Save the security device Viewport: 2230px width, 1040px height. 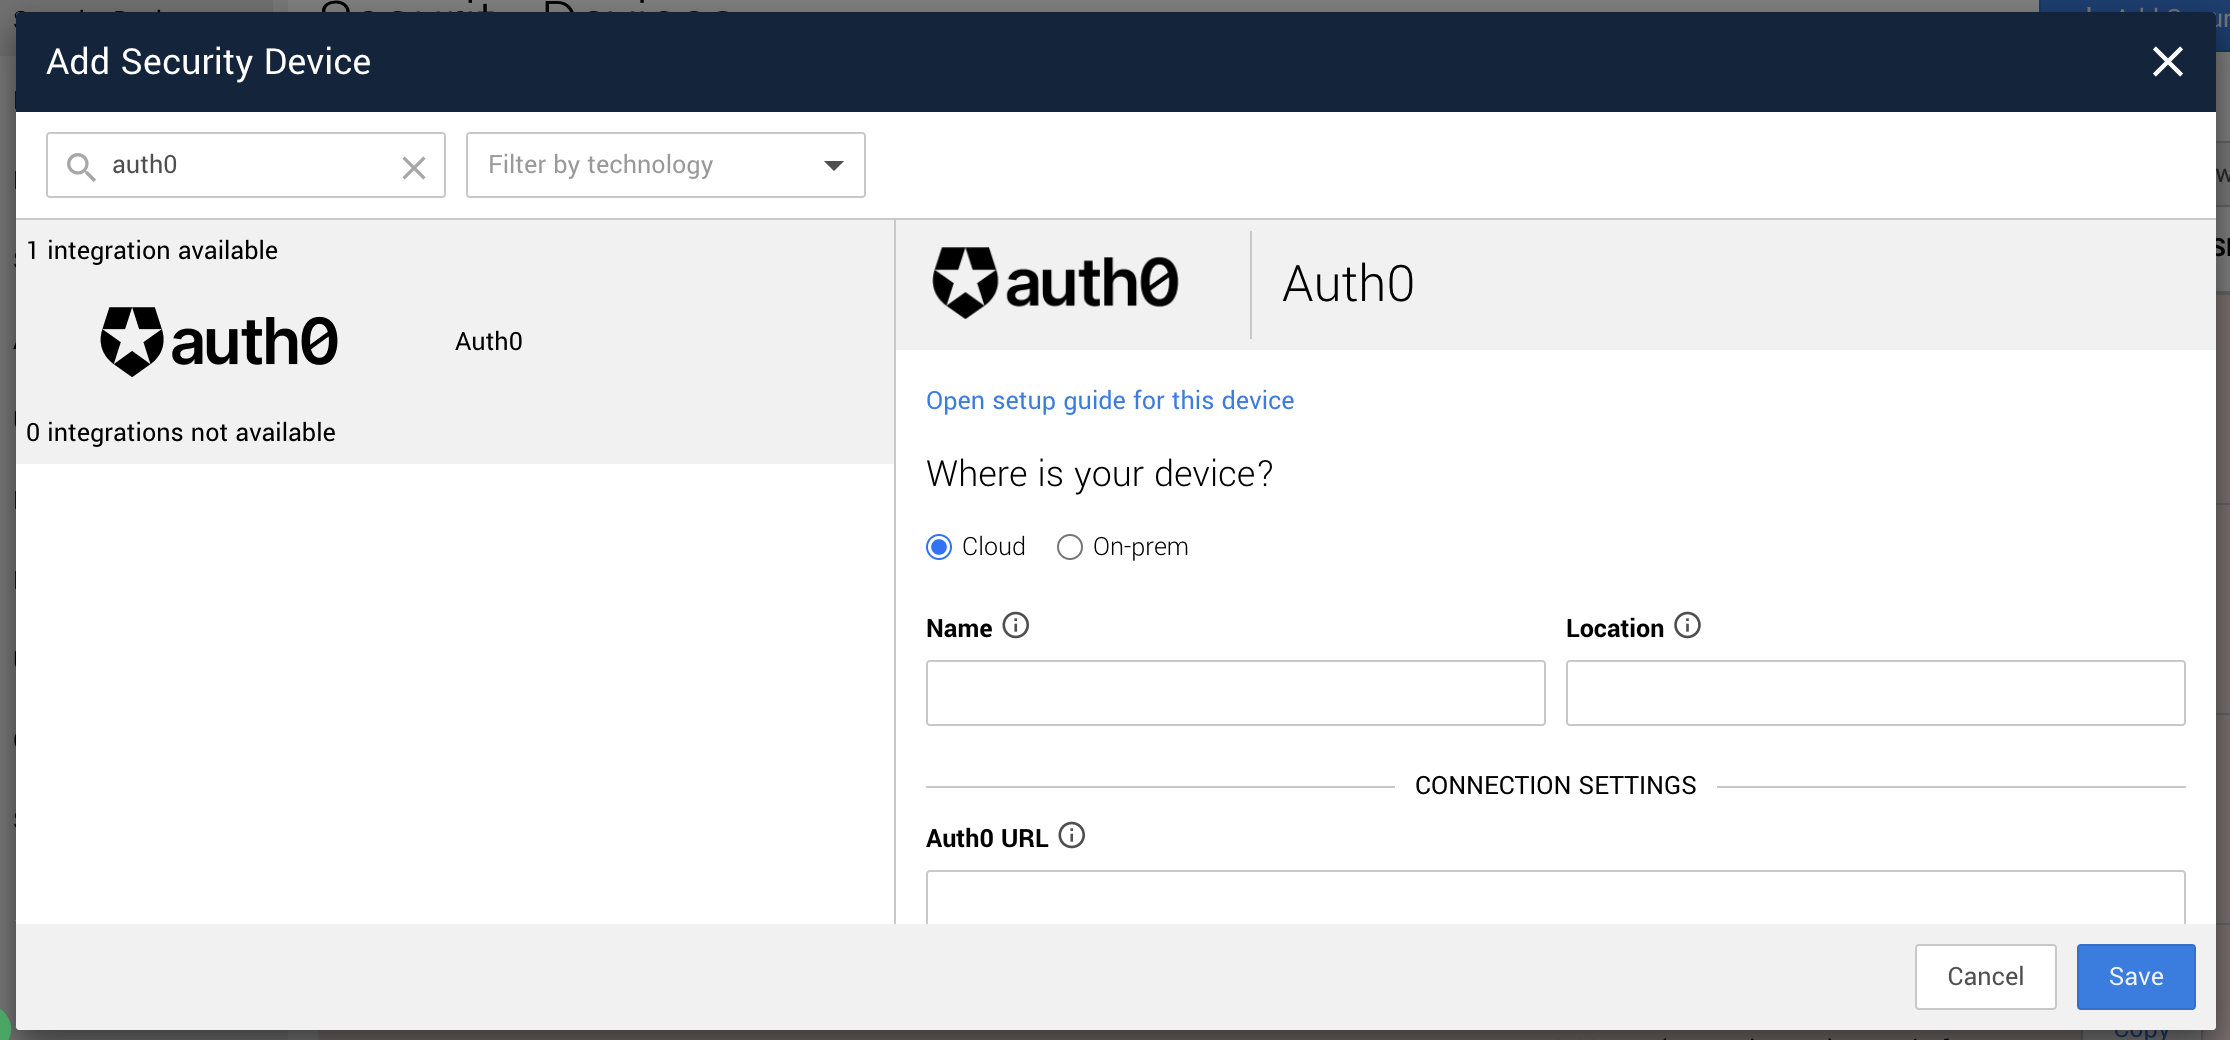point(2136,977)
